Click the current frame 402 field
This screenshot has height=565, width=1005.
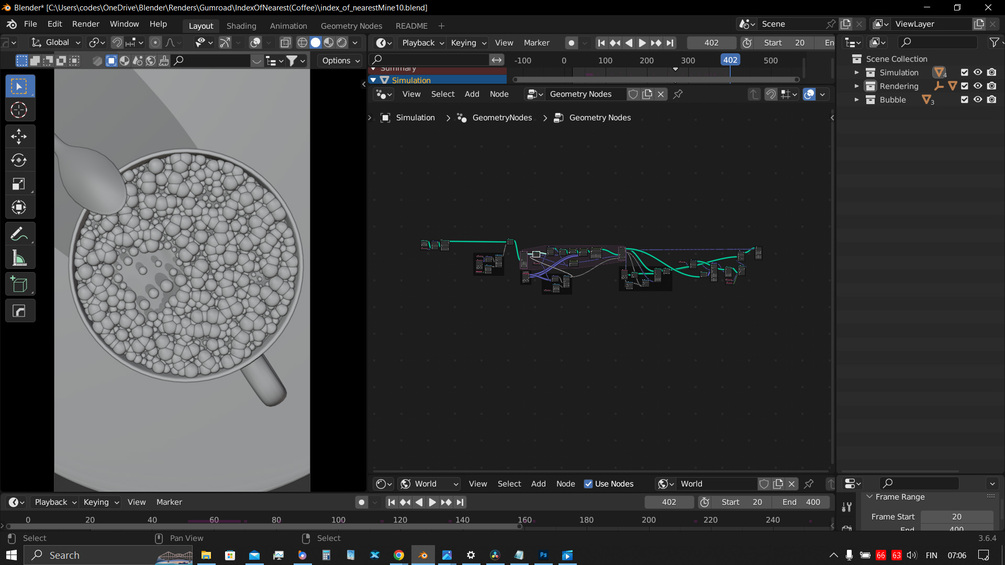pos(711,43)
